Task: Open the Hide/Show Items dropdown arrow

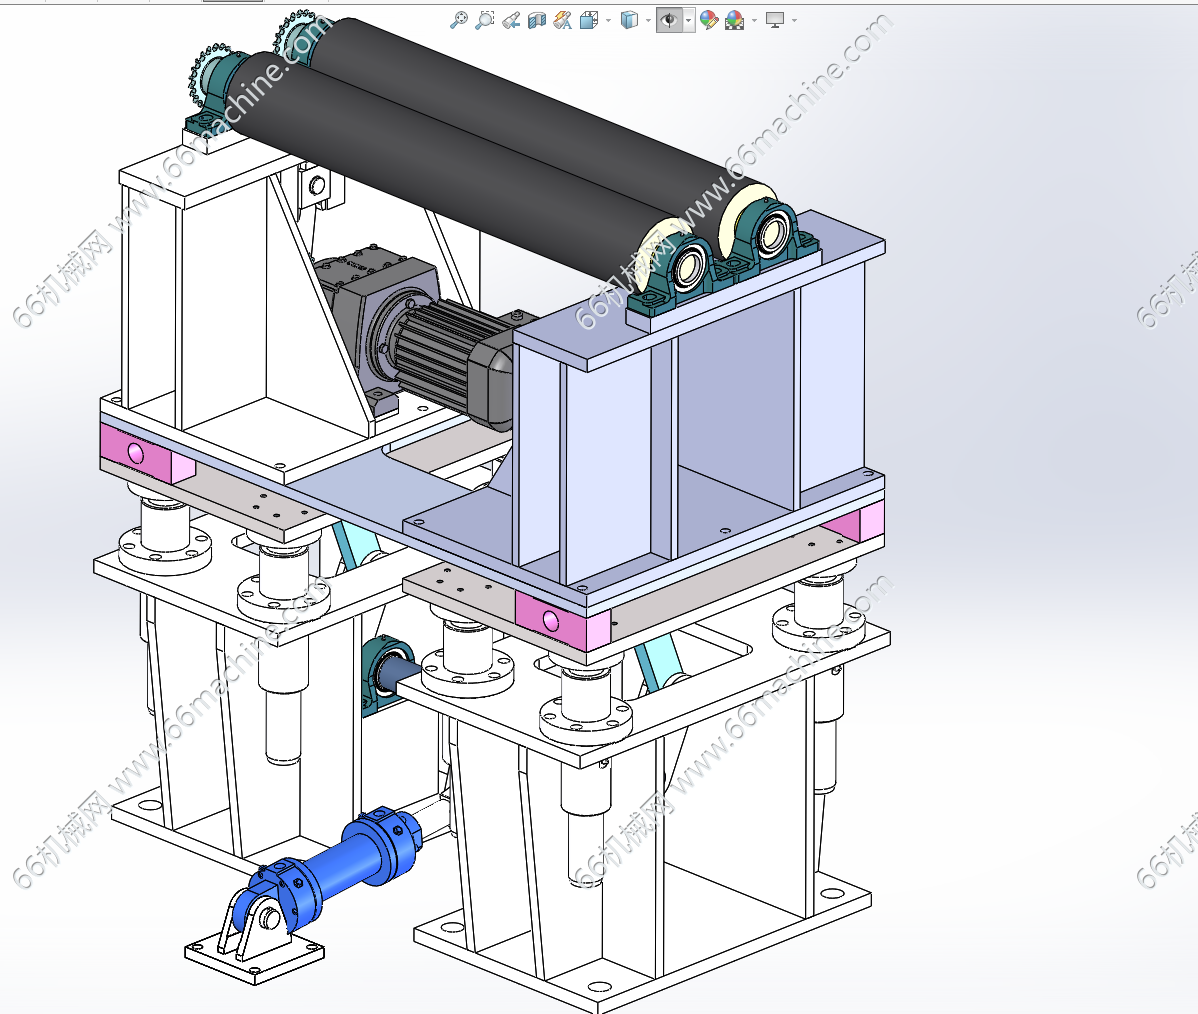Action: [x=688, y=20]
